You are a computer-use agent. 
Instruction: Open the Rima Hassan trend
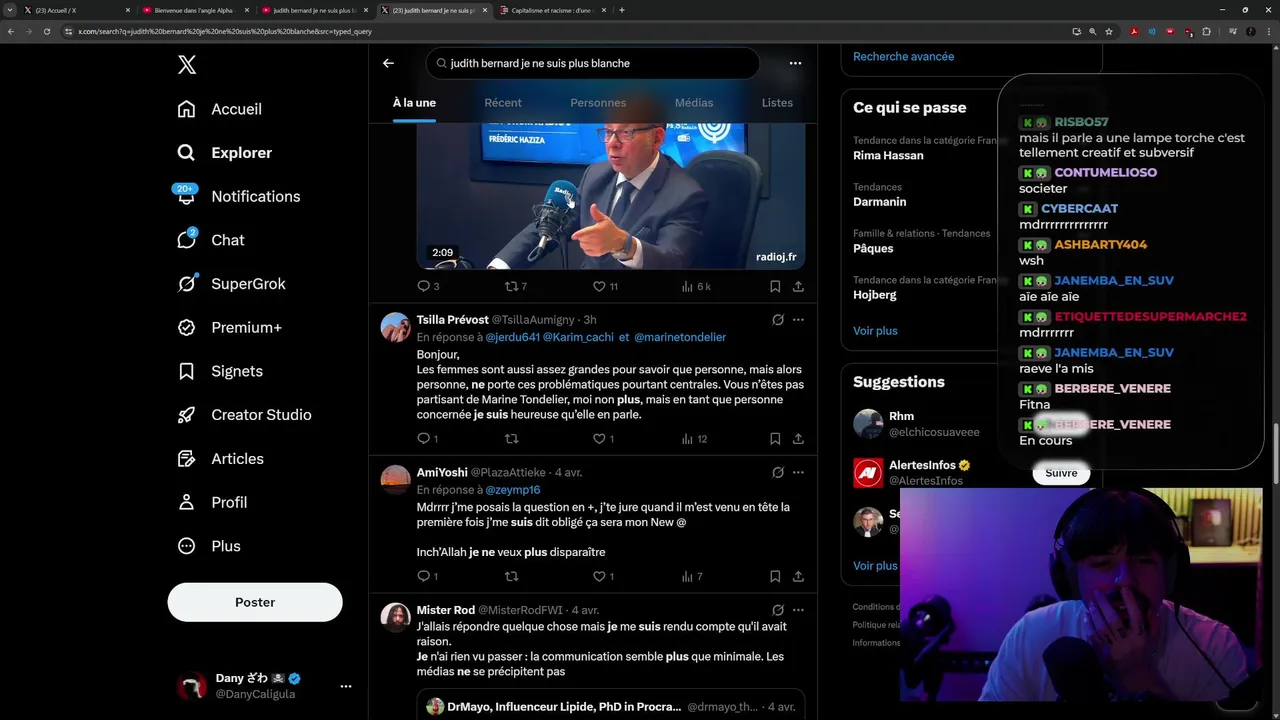click(x=888, y=156)
